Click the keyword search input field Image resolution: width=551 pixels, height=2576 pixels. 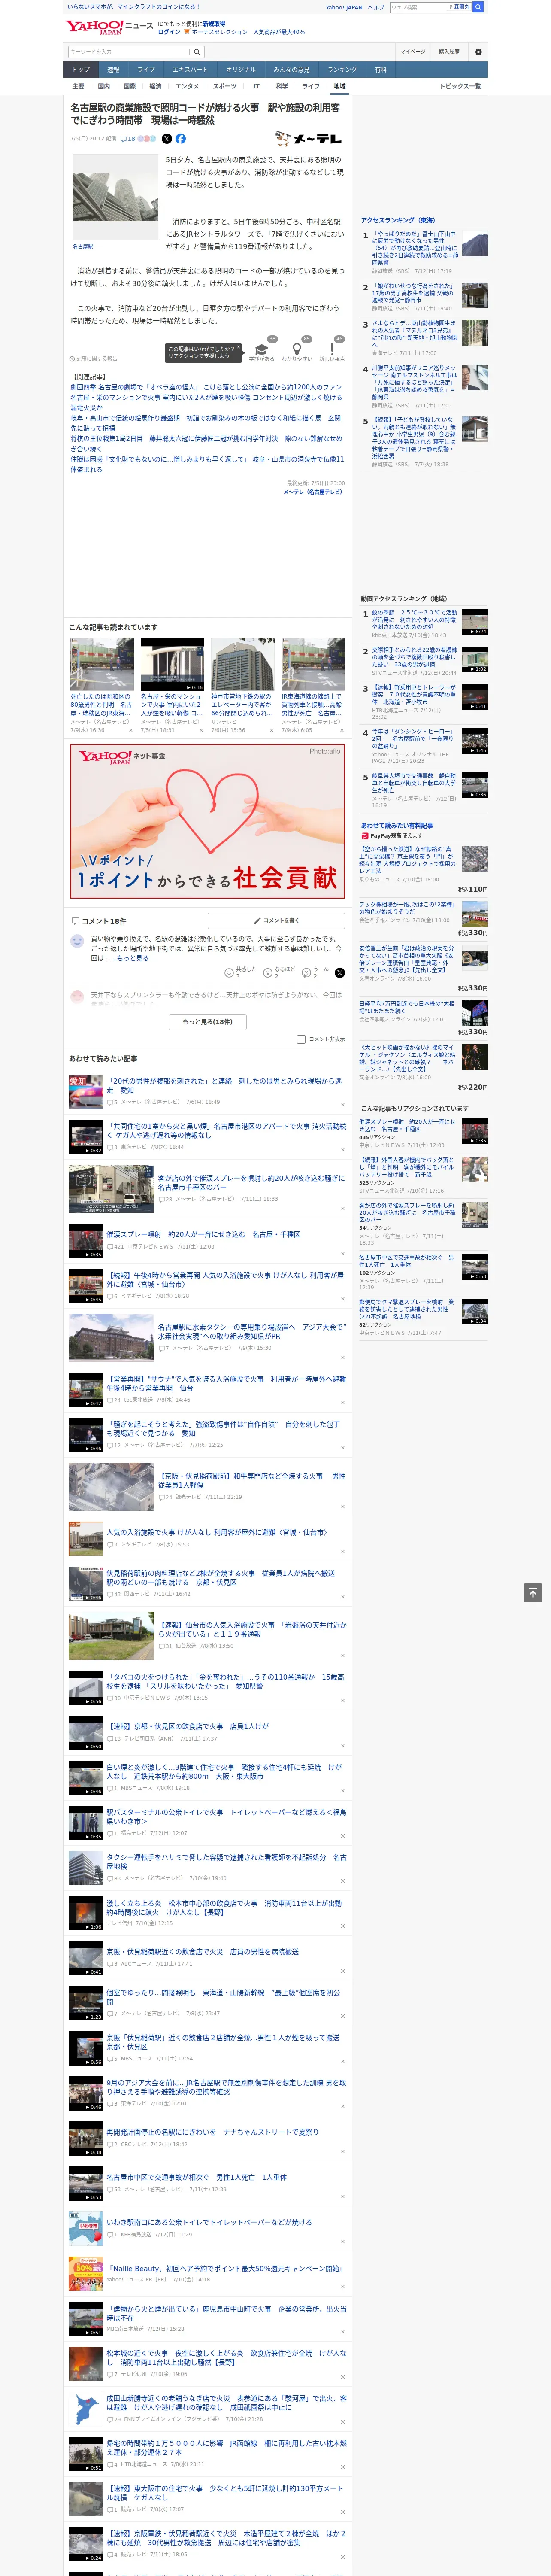click(x=129, y=52)
